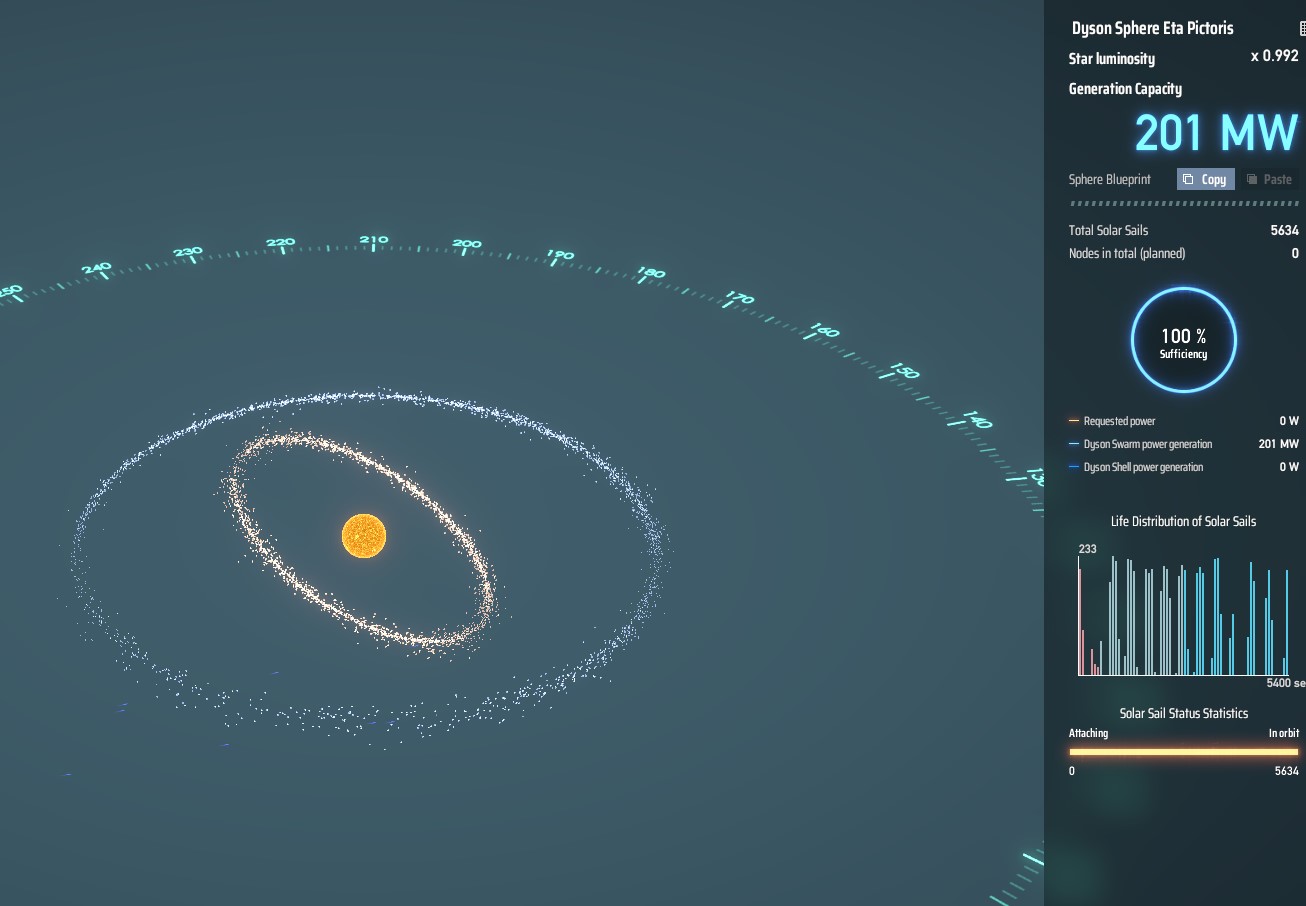Copy the sphere blueprint
Screen dimensions: 1306x906
pyautogui.click(x=1205, y=179)
